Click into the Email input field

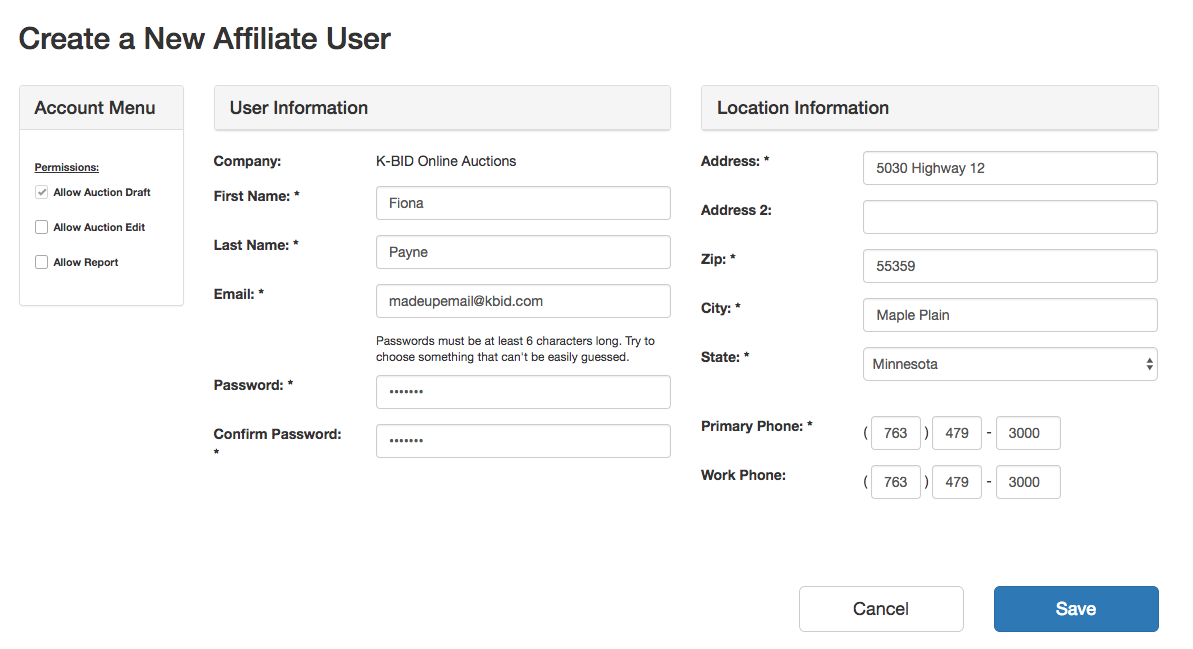(523, 301)
